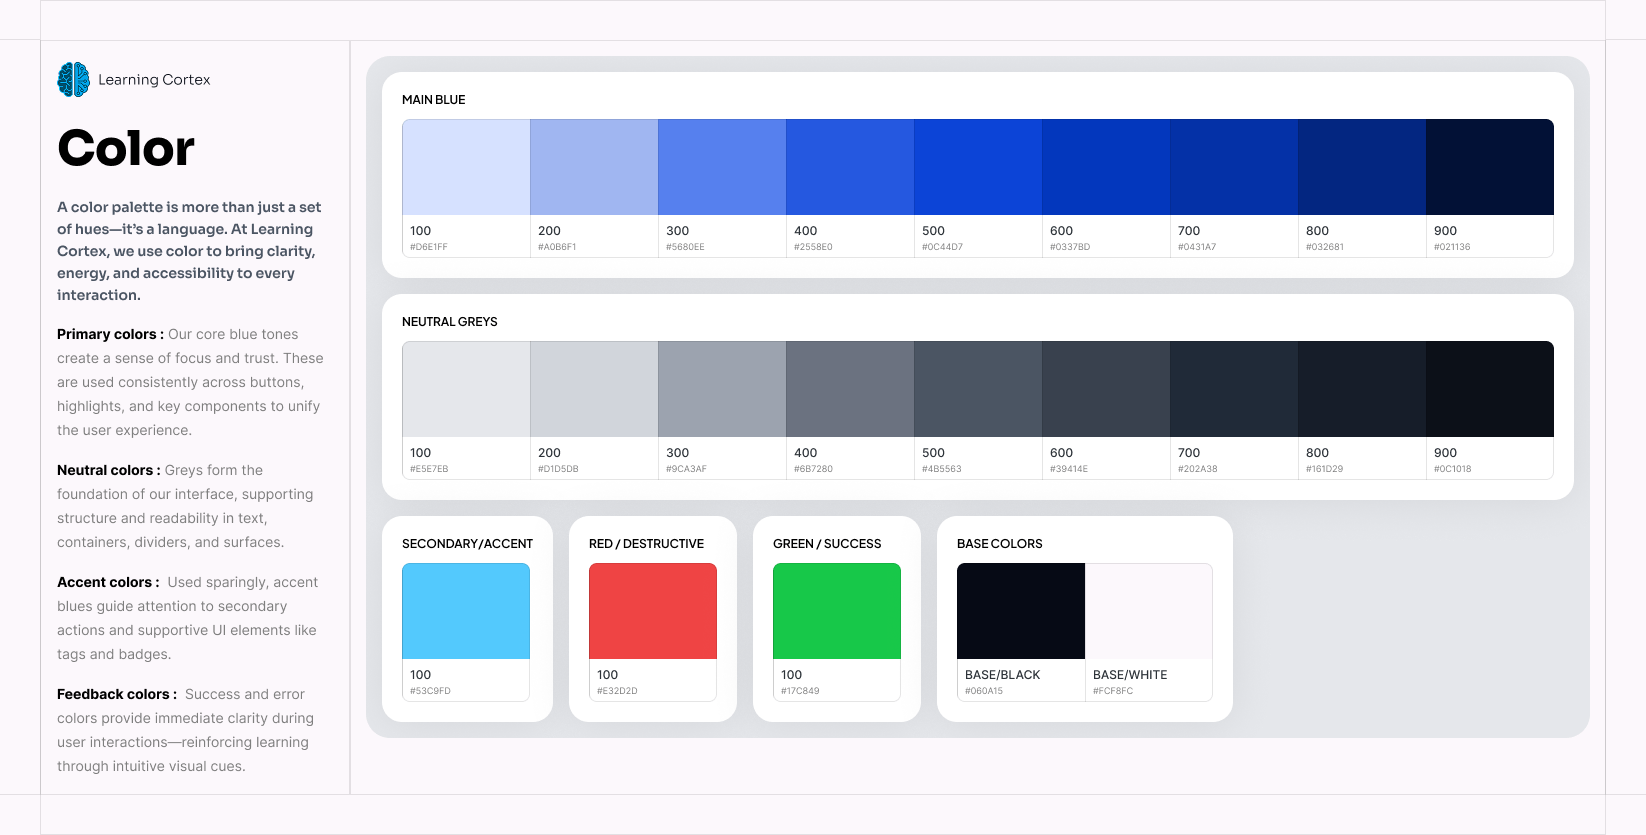Click the bold Feedback colors label
Image resolution: width=1646 pixels, height=835 pixels.
(115, 694)
